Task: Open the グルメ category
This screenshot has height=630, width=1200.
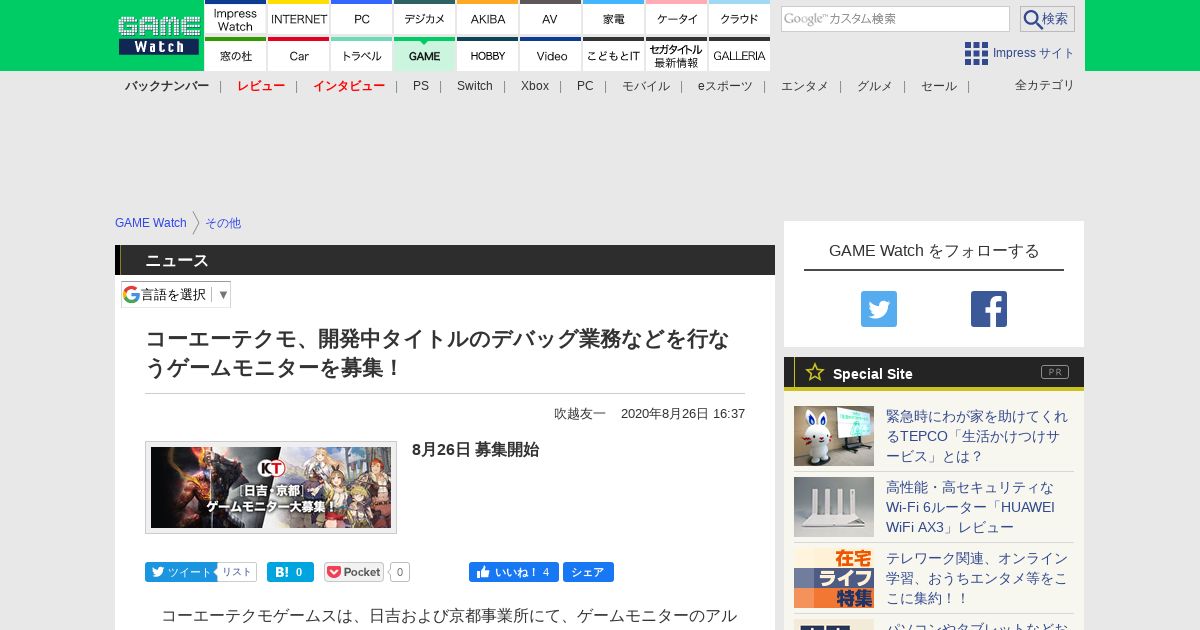Action: coord(875,86)
